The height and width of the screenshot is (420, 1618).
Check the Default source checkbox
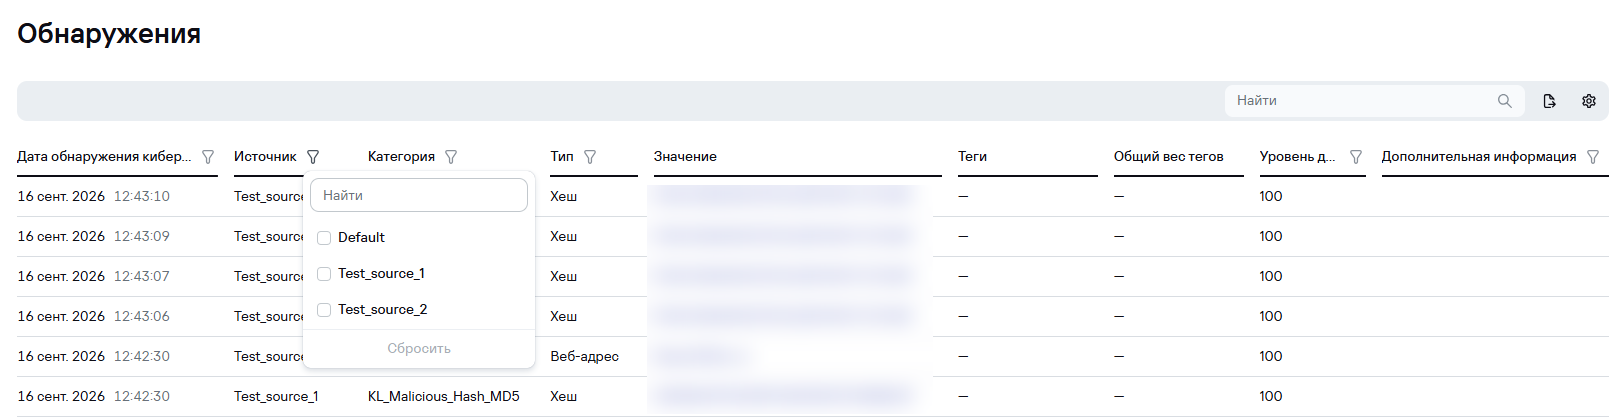pos(324,238)
